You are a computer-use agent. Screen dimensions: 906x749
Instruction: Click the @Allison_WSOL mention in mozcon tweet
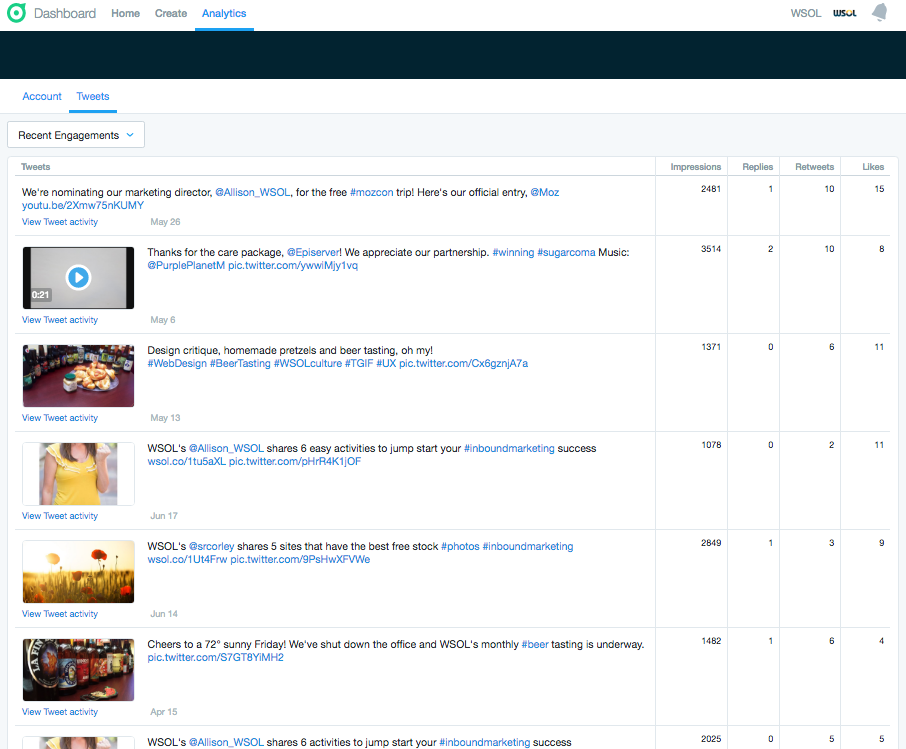(x=253, y=192)
